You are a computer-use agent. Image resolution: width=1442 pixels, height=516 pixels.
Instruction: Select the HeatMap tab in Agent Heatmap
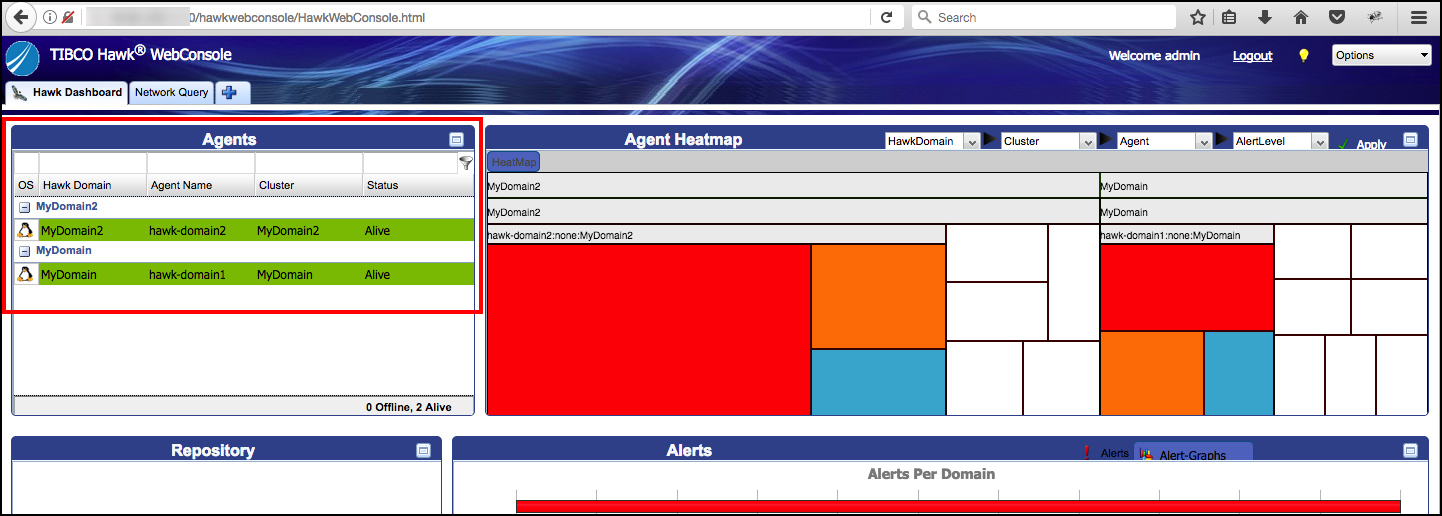pos(514,162)
